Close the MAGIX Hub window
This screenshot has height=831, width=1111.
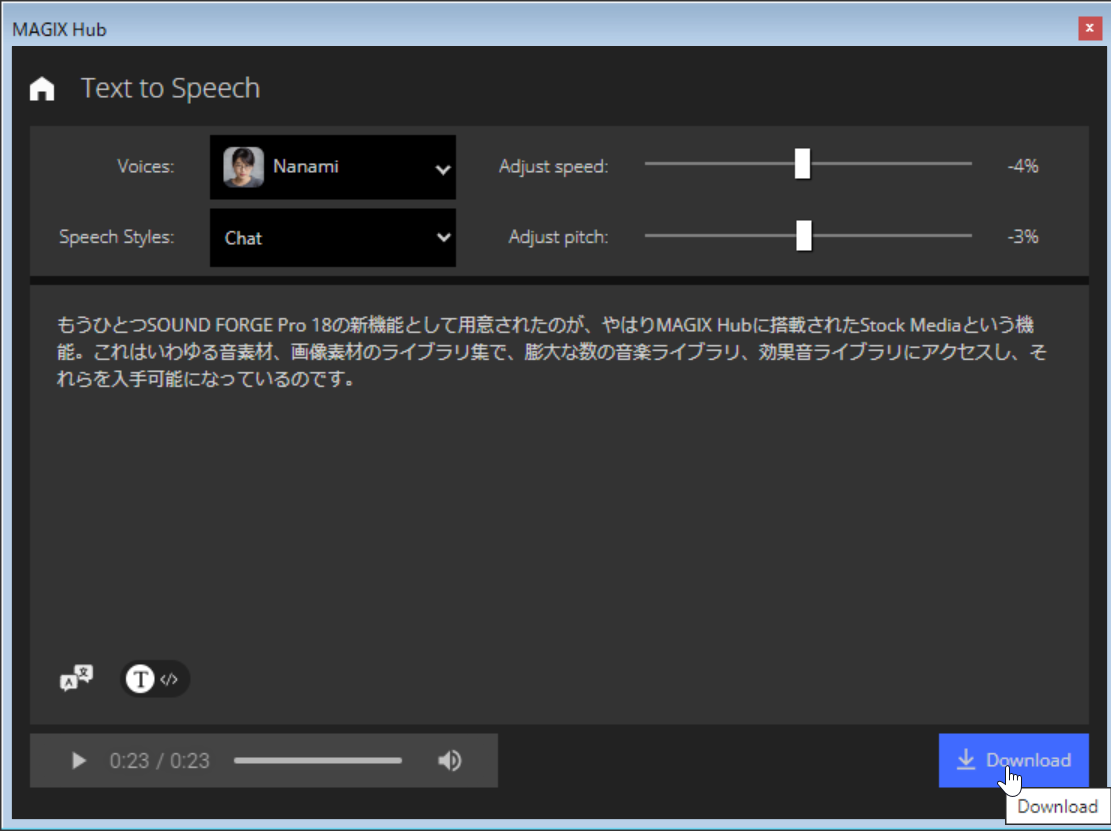[1089, 28]
